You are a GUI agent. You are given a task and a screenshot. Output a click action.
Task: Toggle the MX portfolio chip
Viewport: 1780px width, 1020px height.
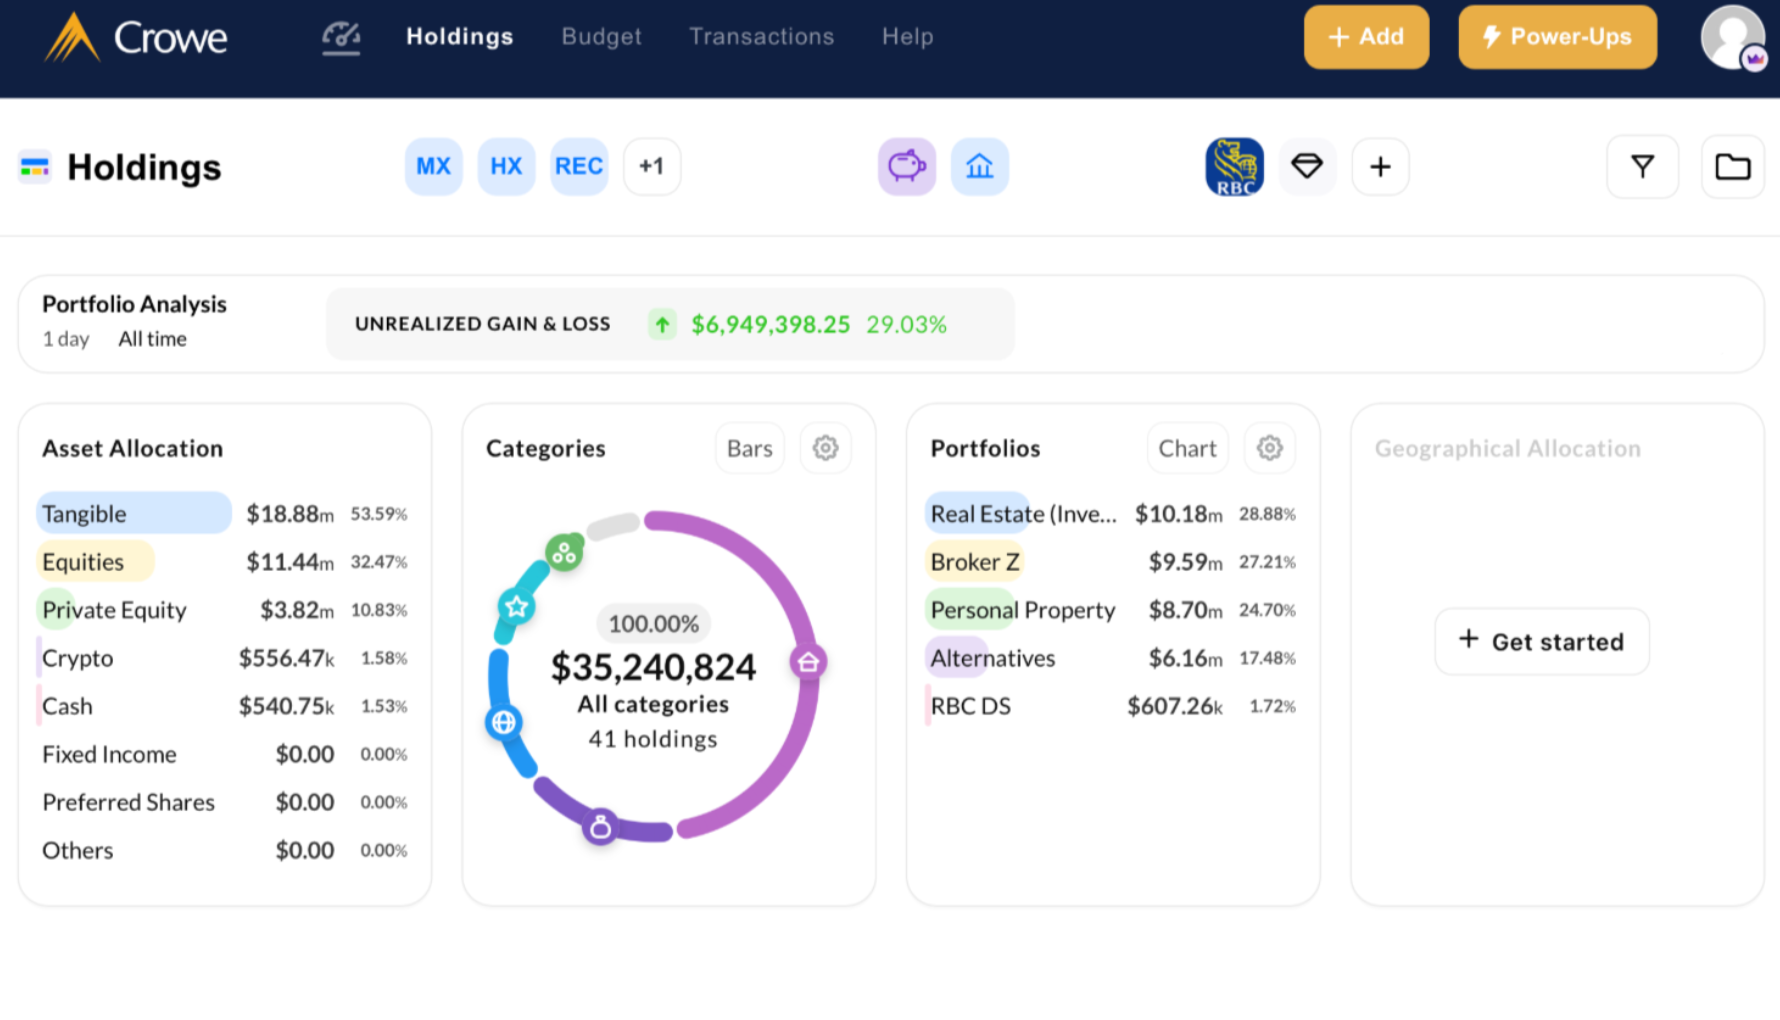(433, 166)
